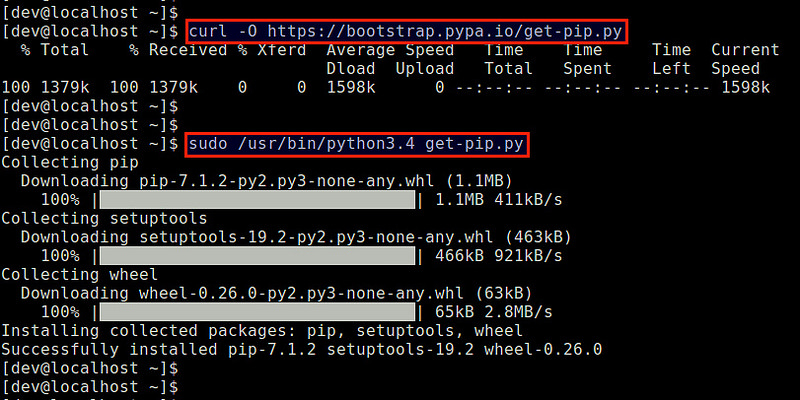The width and height of the screenshot is (800, 400).
Task: Select the "Collecting wheel" output line
Action: (79, 275)
